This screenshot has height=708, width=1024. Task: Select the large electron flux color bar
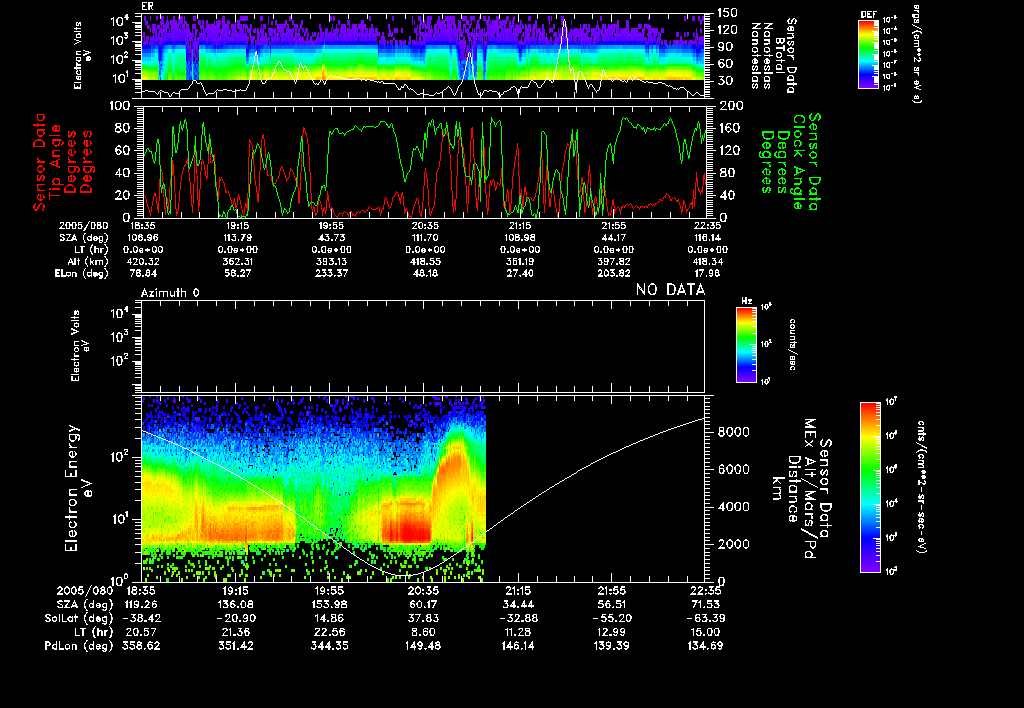click(870, 486)
